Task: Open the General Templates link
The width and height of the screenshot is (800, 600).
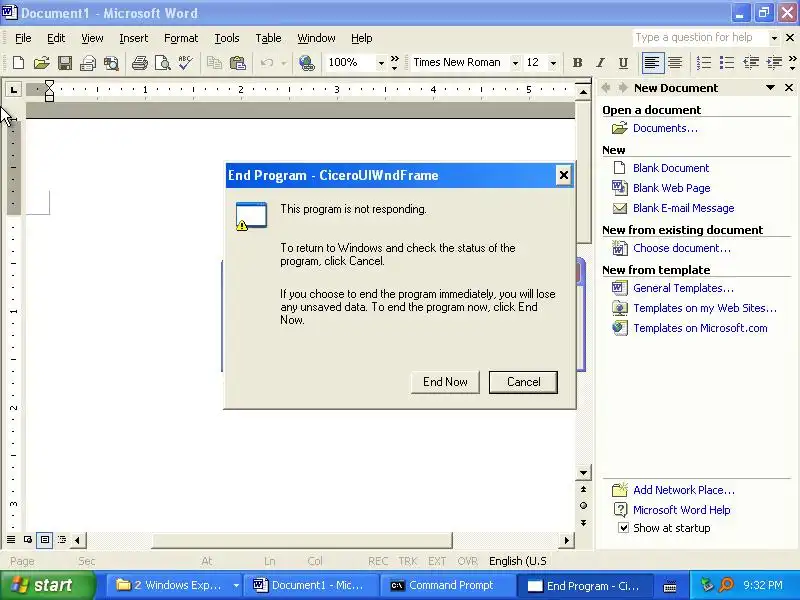Action: pyautogui.click(x=683, y=288)
